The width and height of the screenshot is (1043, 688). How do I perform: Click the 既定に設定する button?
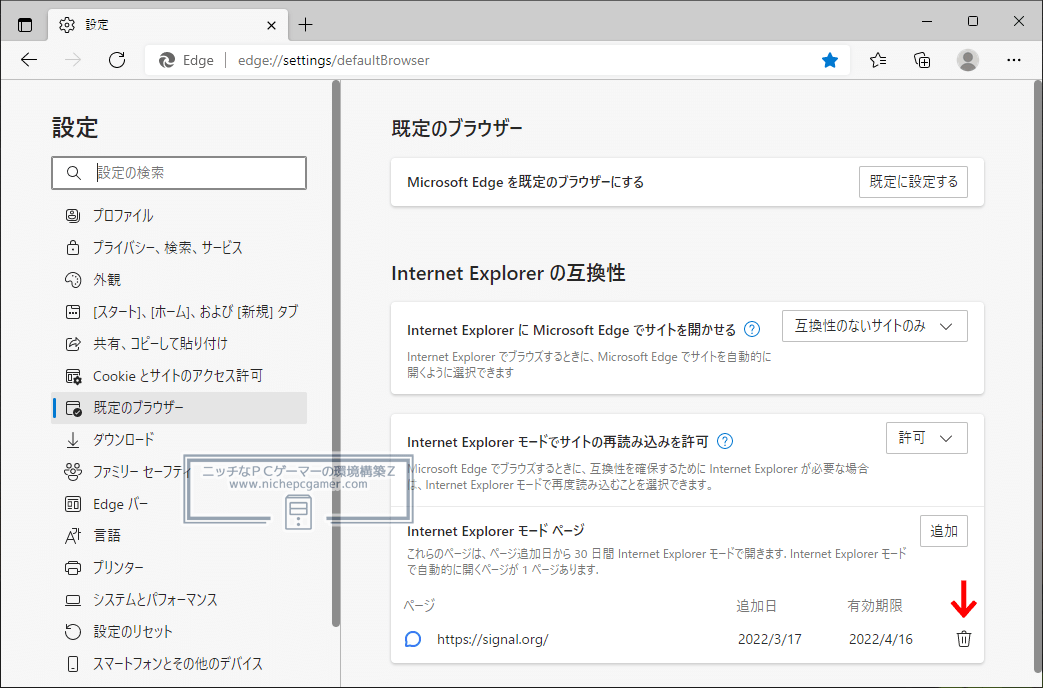point(913,182)
